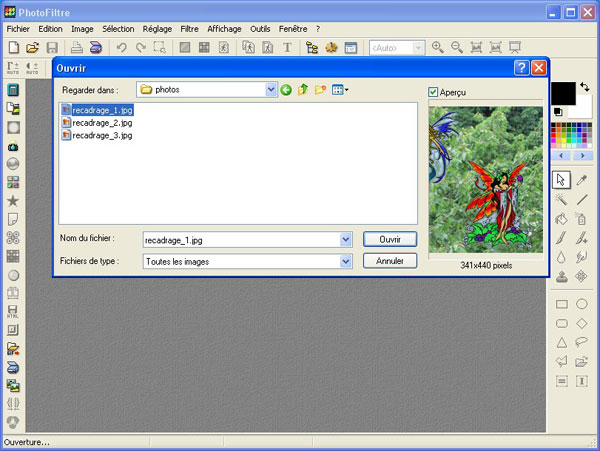Click the dialog help question mark button
The image size is (600, 451).
(521, 68)
